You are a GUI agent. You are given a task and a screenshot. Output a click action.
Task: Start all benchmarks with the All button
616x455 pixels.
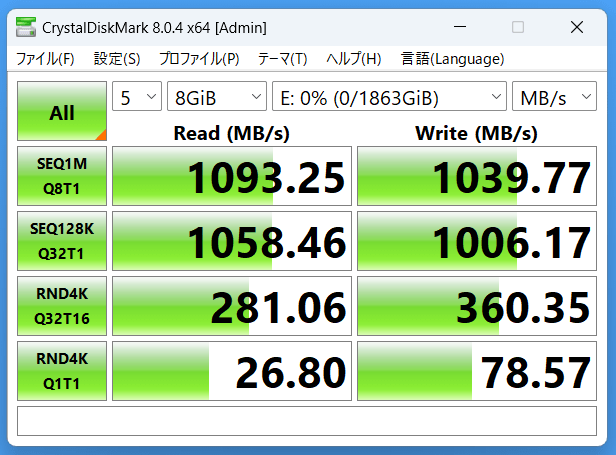pyautogui.click(x=62, y=111)
